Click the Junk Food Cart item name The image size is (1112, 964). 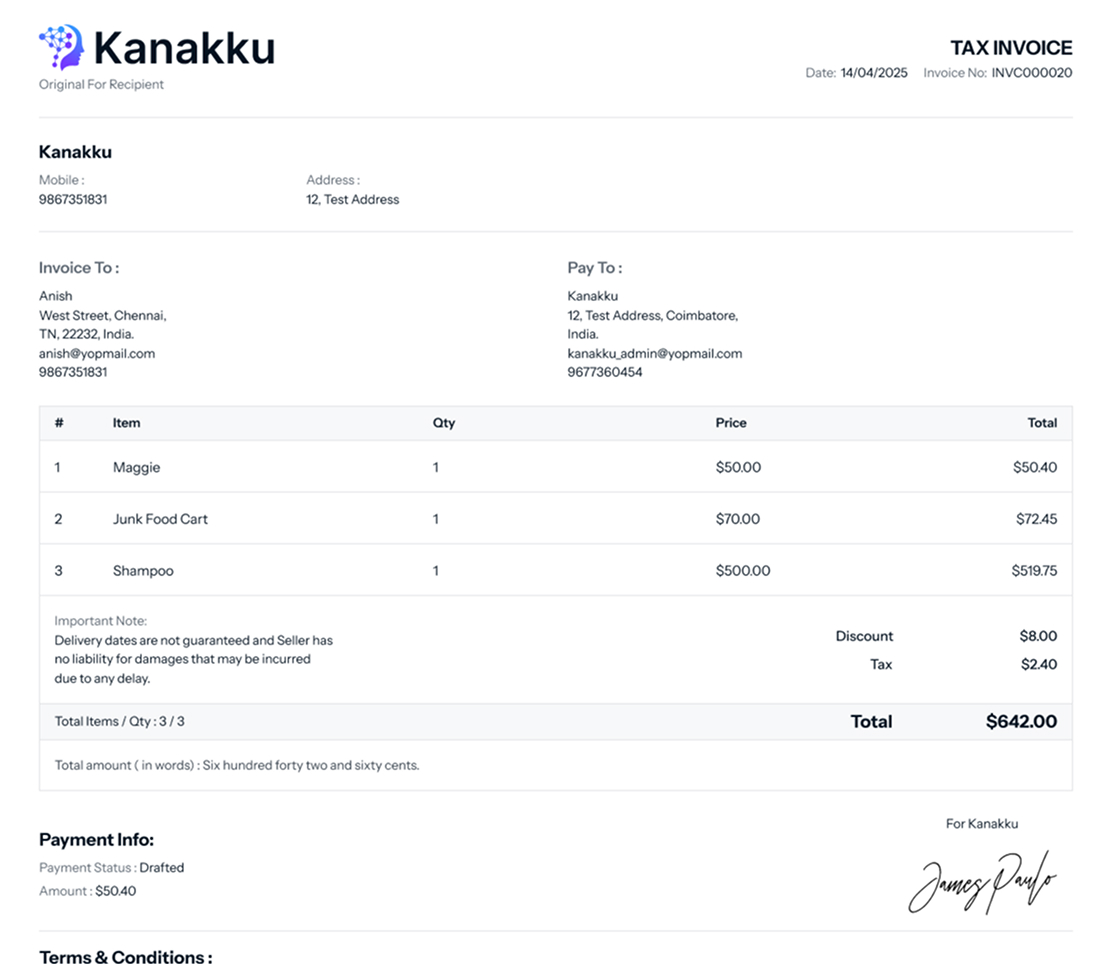tap(160, 519)
